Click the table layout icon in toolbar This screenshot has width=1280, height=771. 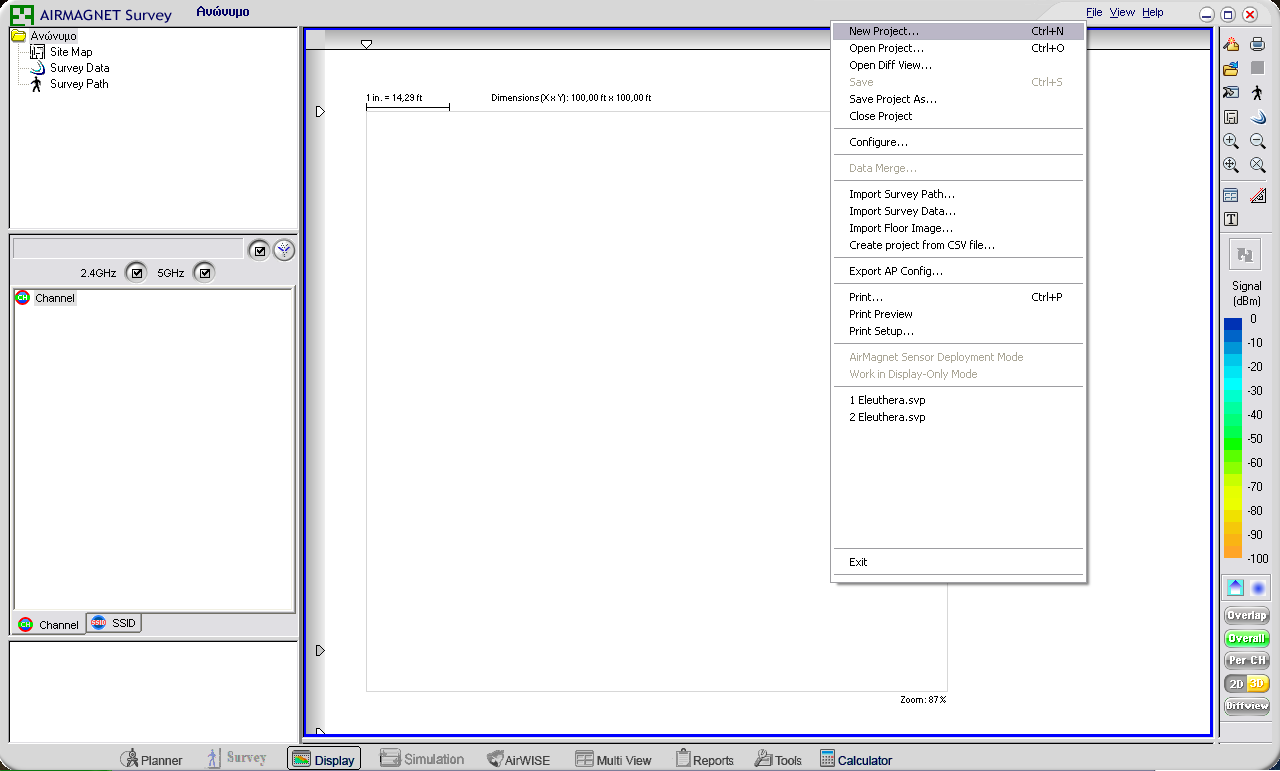pos(1231,195)
